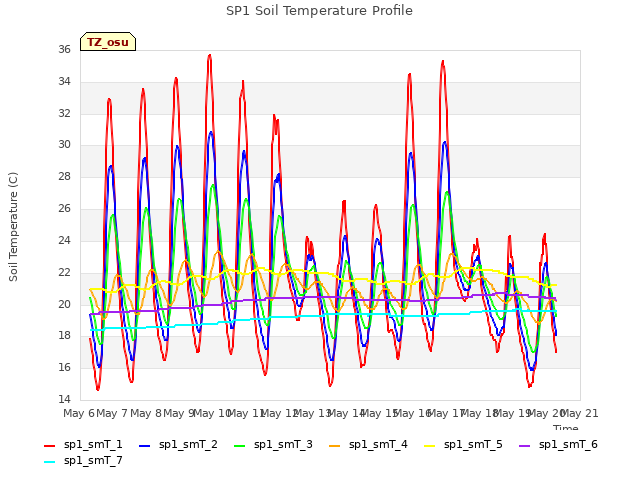Click the partially visible Time axis label
640x480 pixels.
click(566, 427)
